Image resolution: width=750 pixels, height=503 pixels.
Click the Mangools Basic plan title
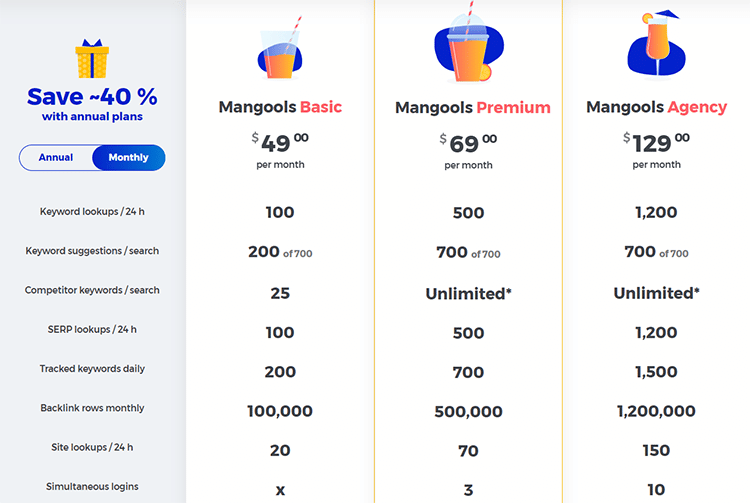tap(280, 107)
